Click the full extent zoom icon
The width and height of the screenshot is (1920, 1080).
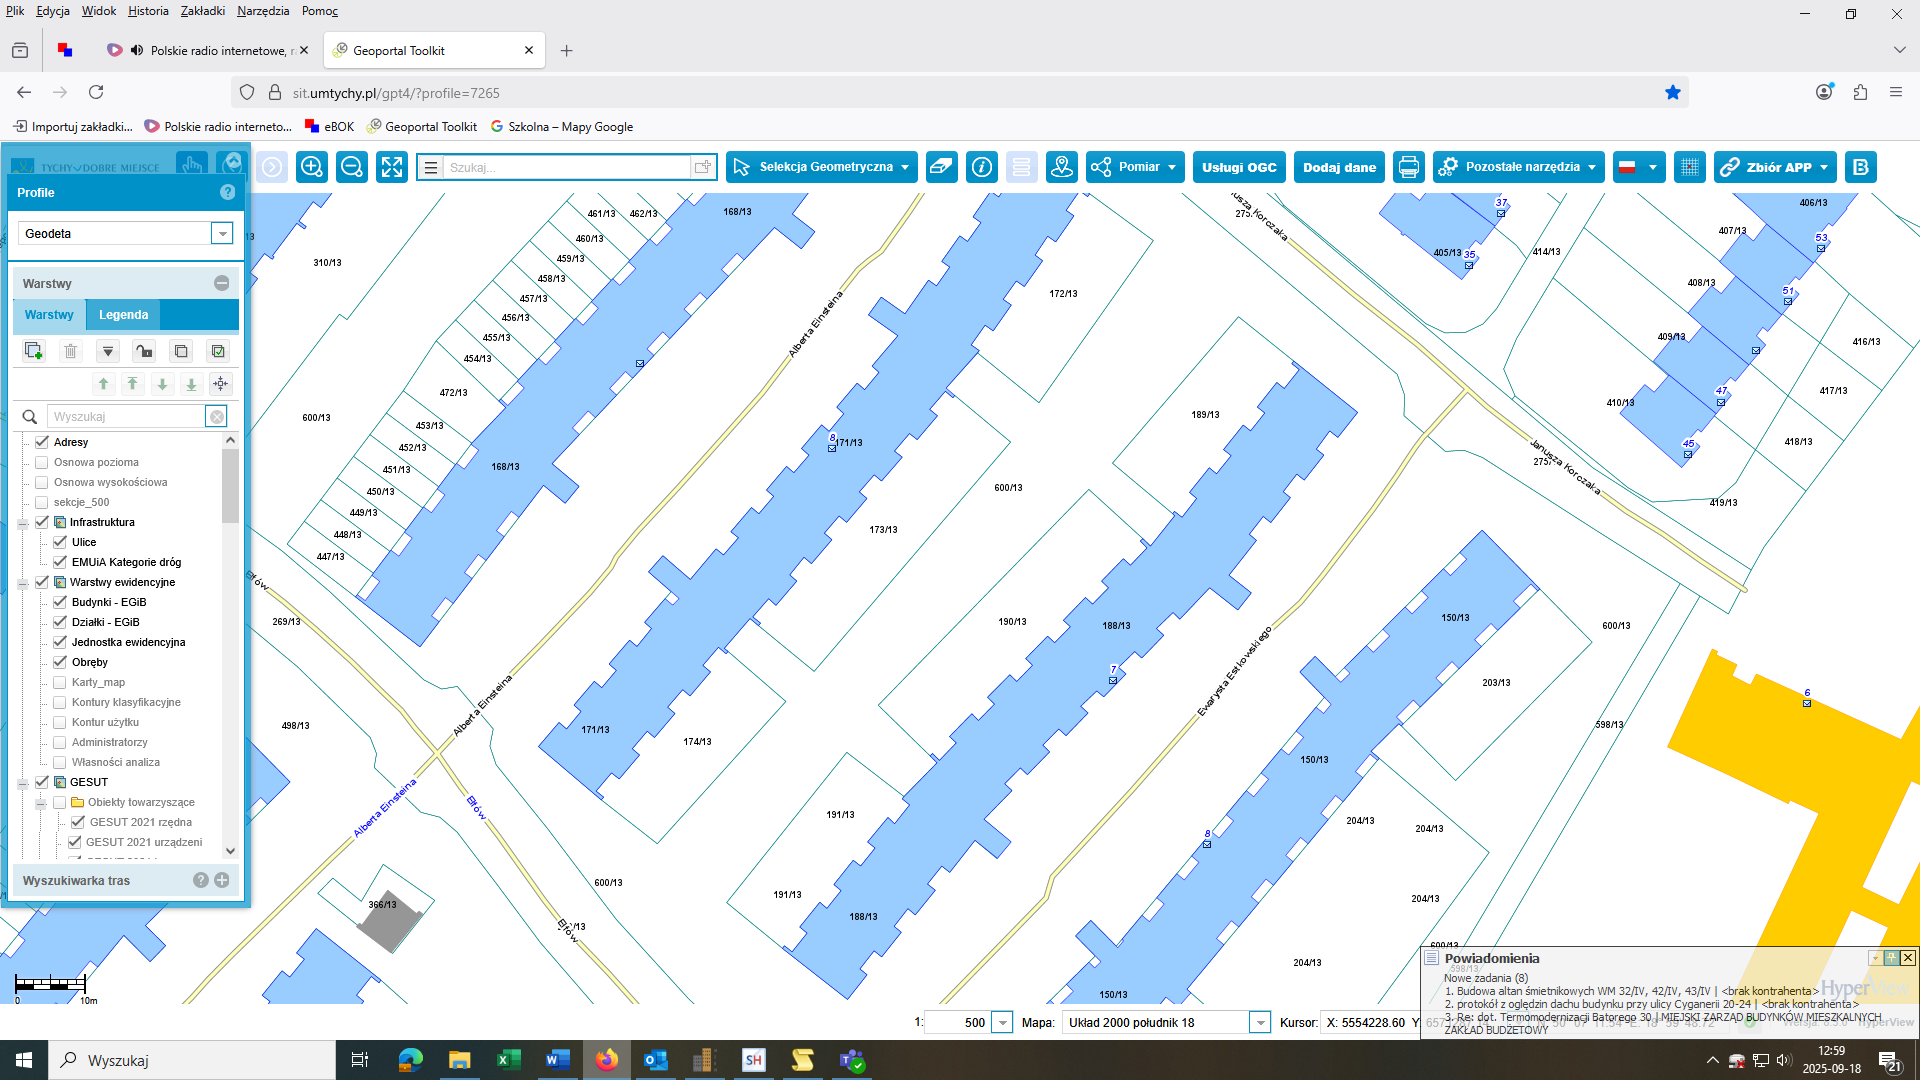coord(392,167)
